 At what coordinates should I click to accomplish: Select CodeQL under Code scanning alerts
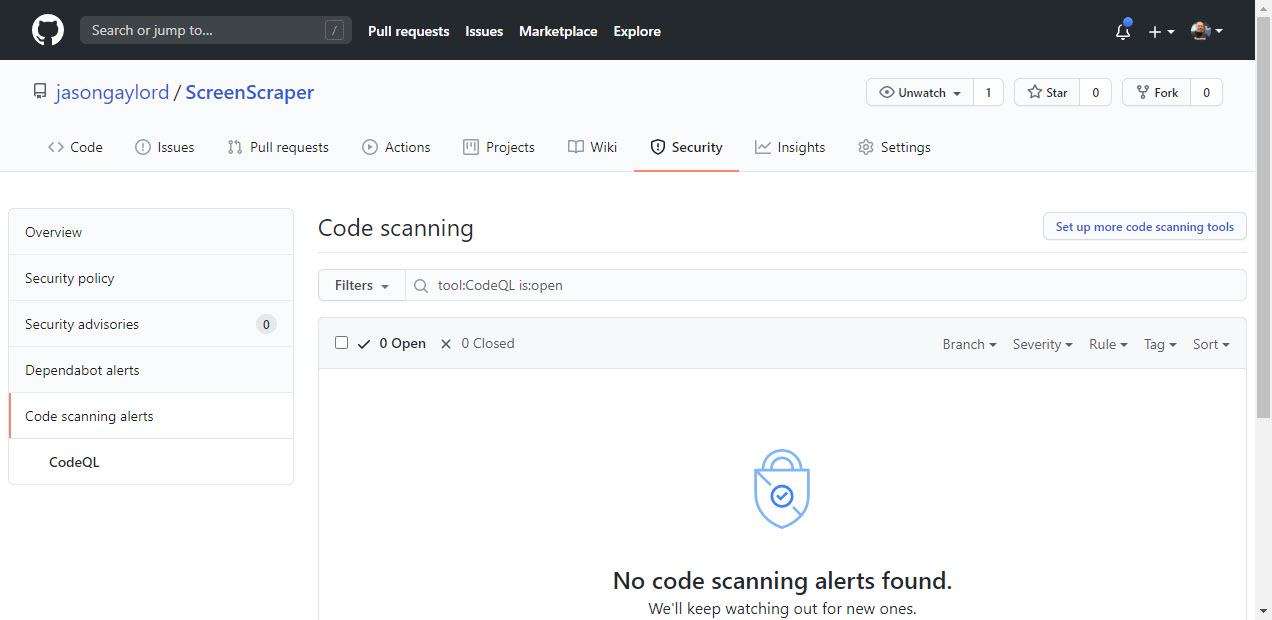[x=151, y=462]
